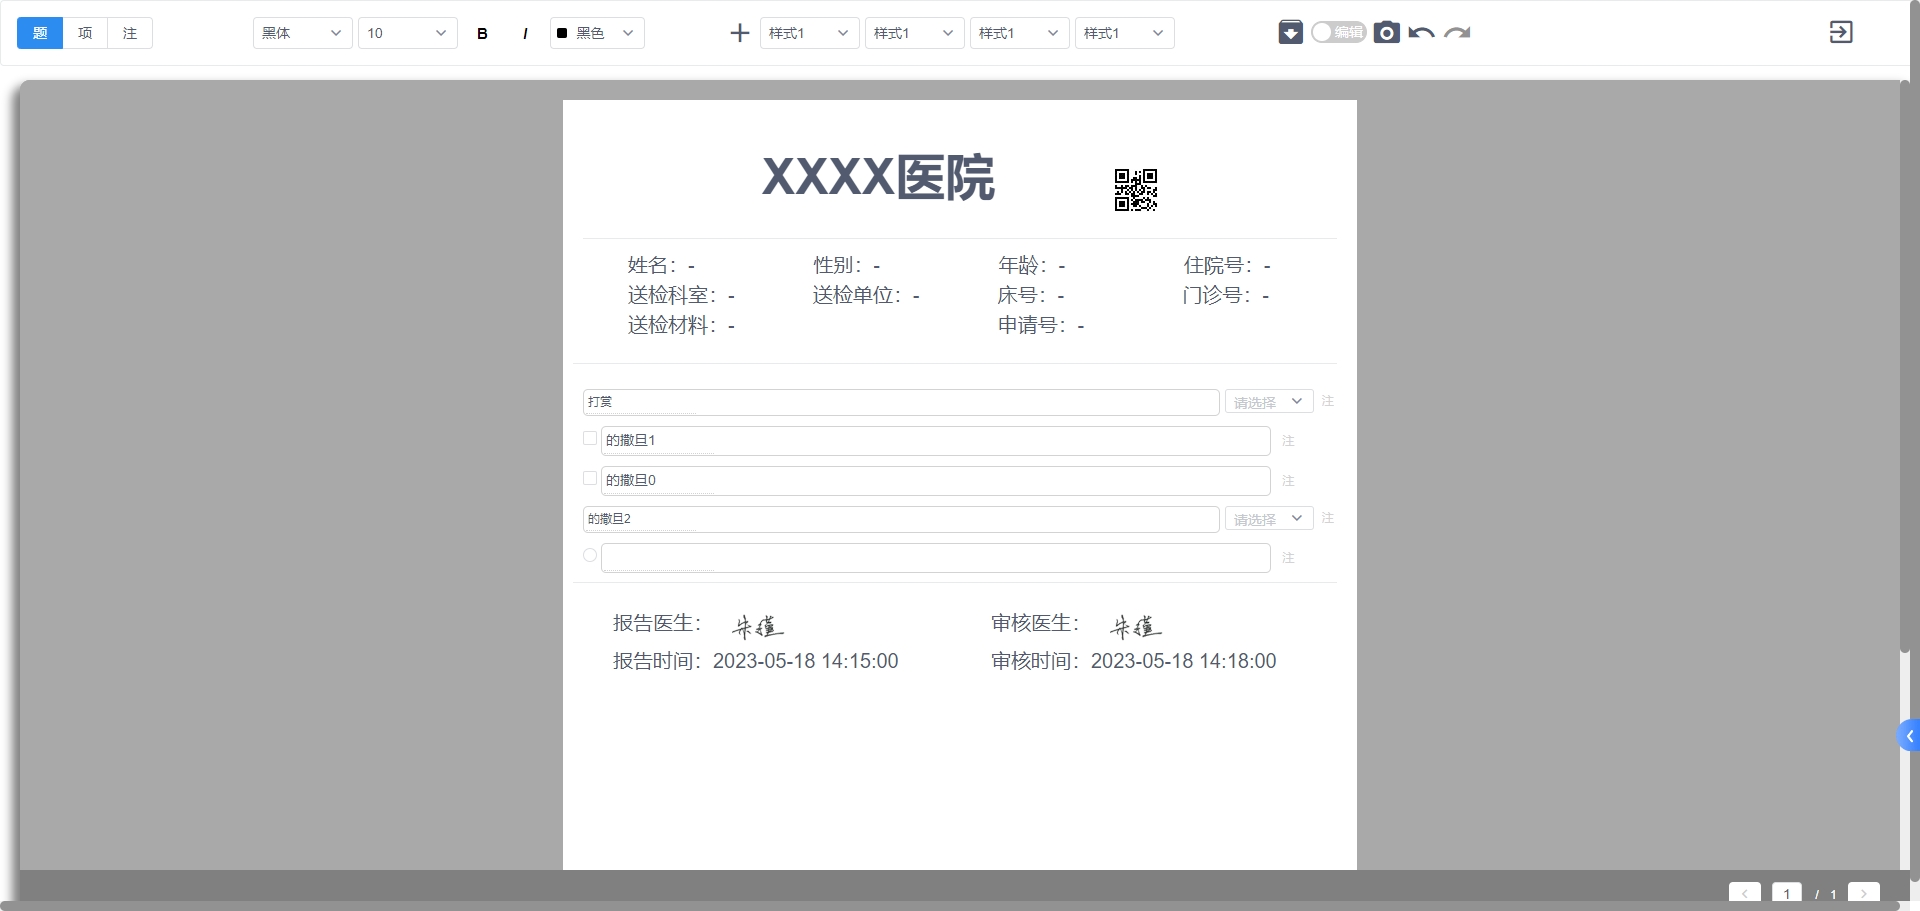Open the first 样式1 dropdown after the plus
Viewport: 1920px width, 911px height.
pyautogui.click(x=809, y=33)
